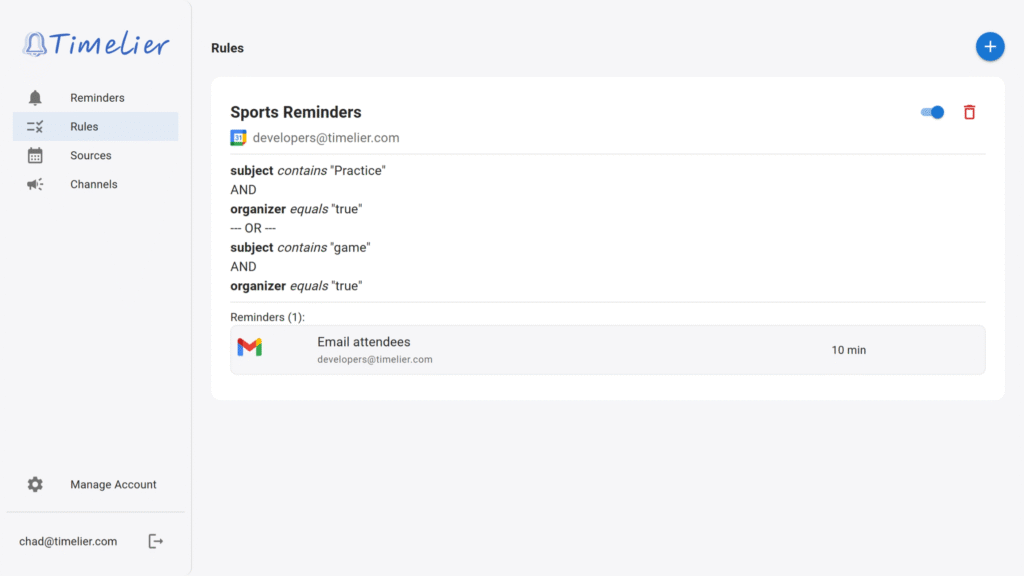
Task: Open the Reminders menu item
Action: pos(97,98)
